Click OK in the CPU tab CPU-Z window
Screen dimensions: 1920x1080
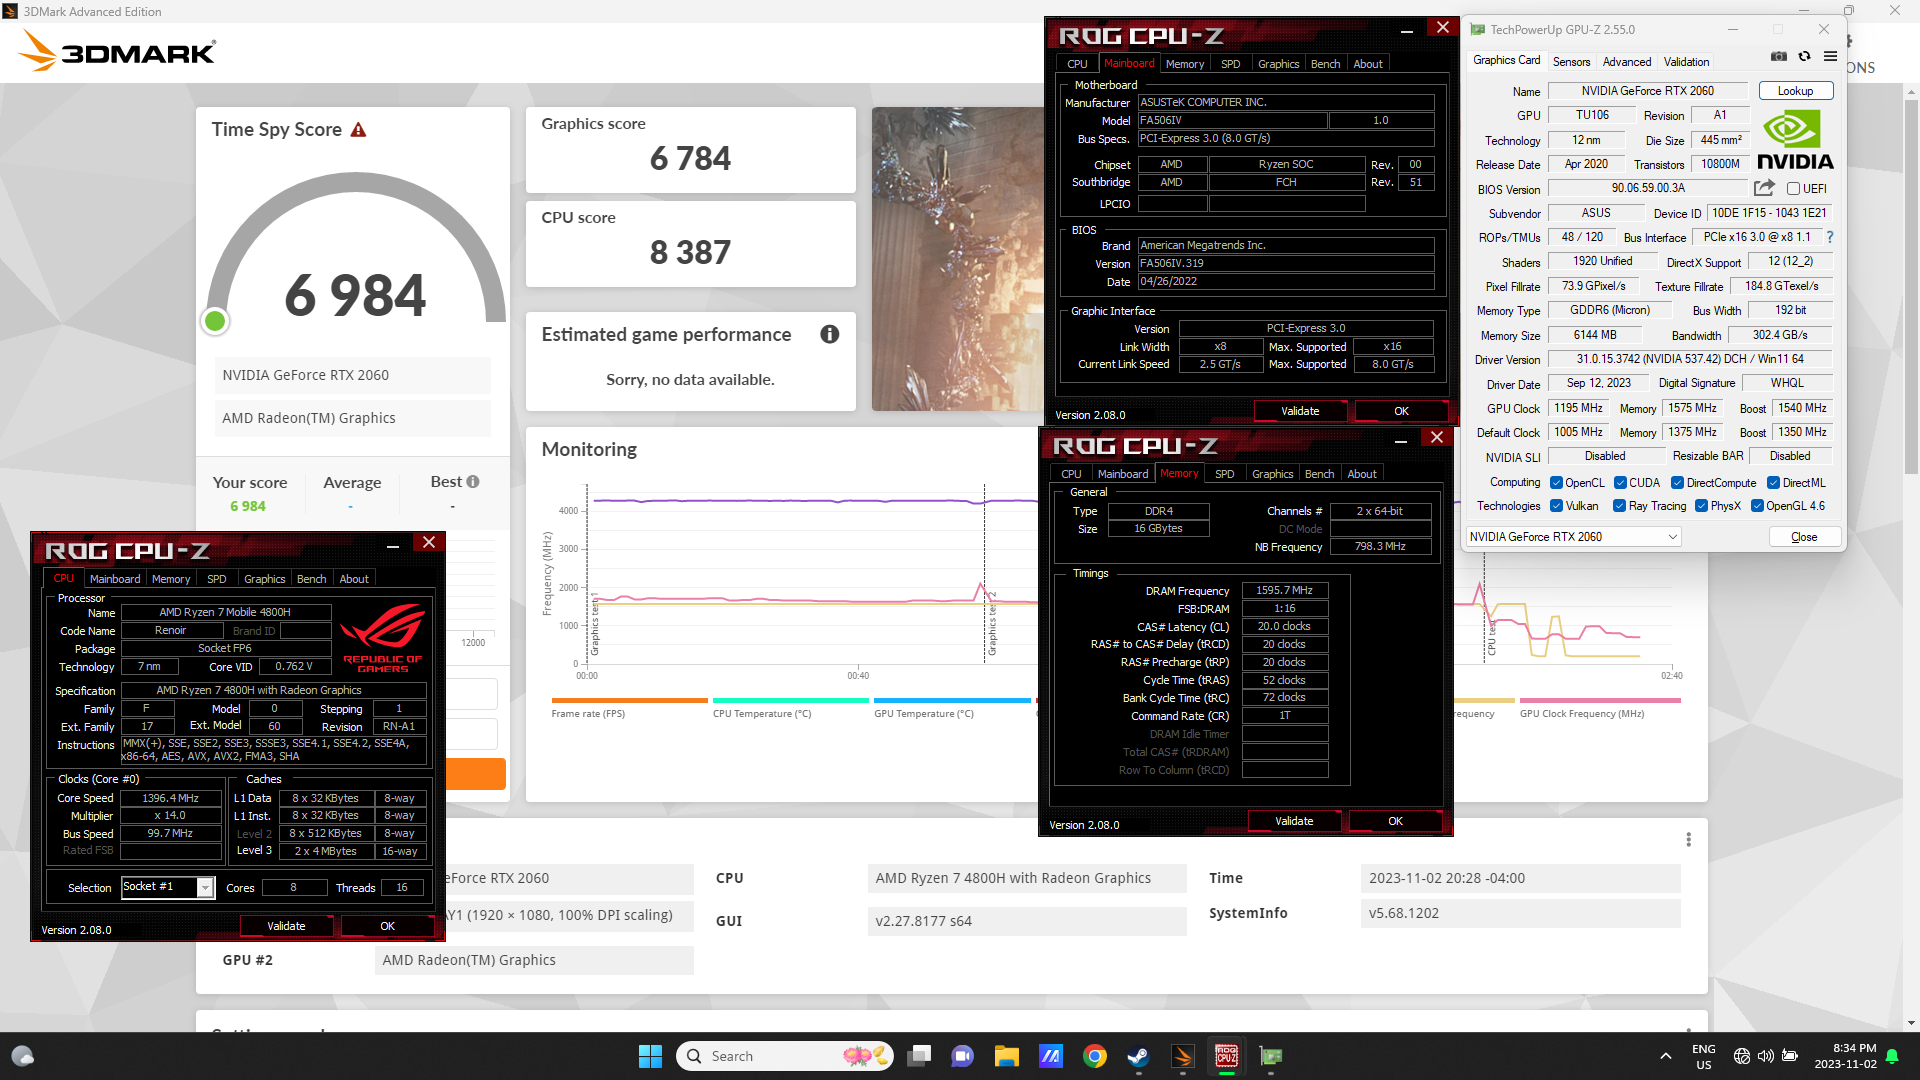(387, 926)
